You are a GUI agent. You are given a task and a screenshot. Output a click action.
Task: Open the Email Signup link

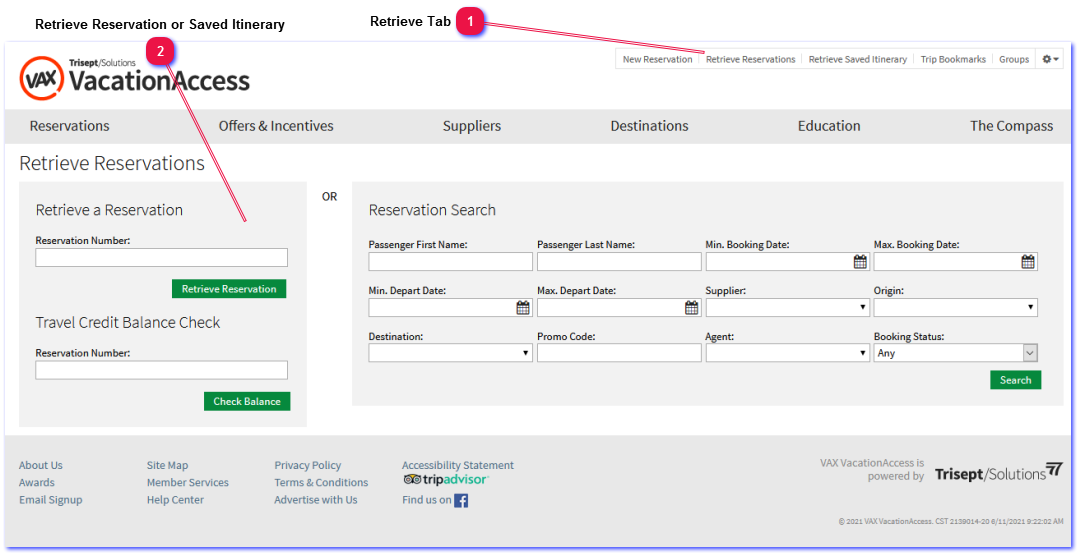point(50,500)
